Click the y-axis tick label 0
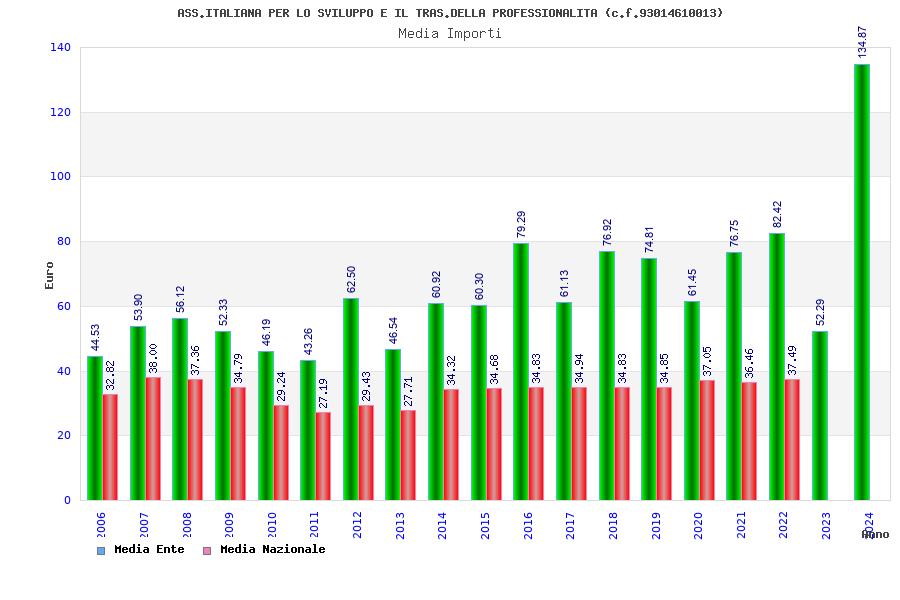900x600 pixels. pyautogui.click(x=68, y=500)
